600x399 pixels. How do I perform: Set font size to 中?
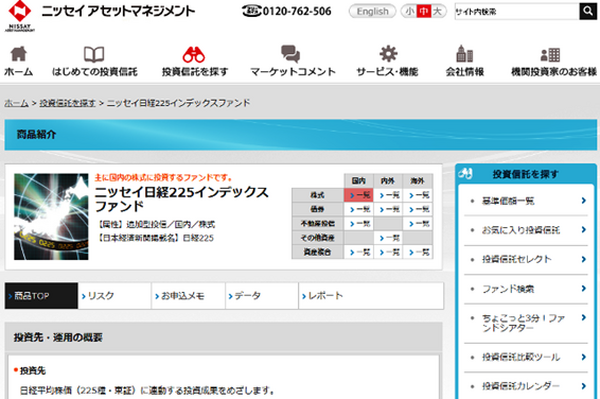point(423,11)
